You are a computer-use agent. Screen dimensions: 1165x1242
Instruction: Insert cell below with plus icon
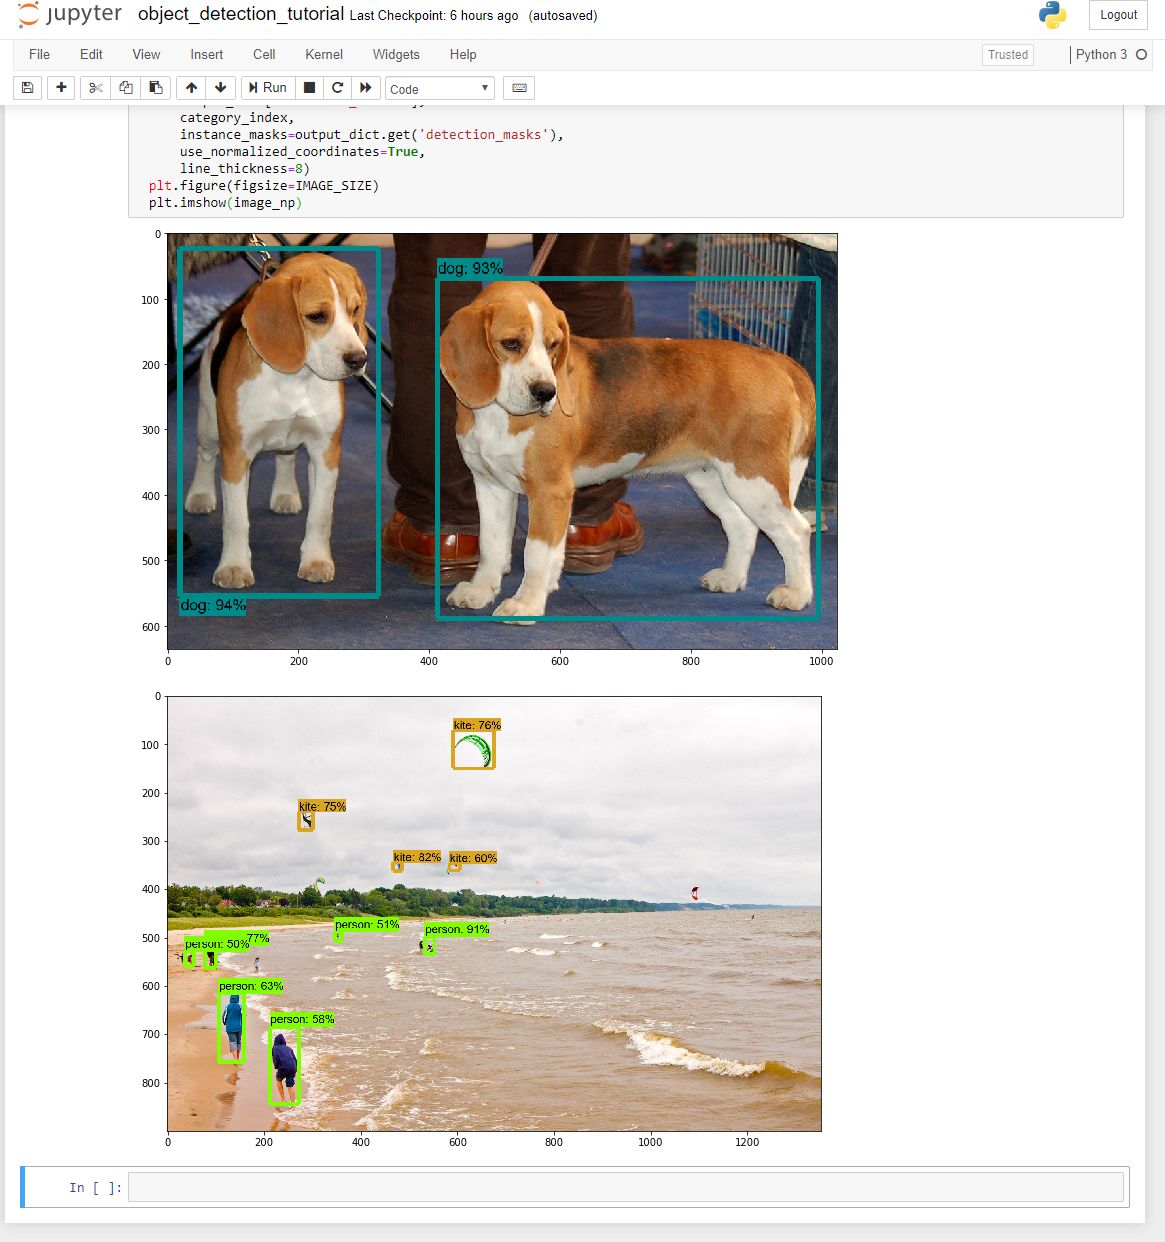(x=61, y=88)
